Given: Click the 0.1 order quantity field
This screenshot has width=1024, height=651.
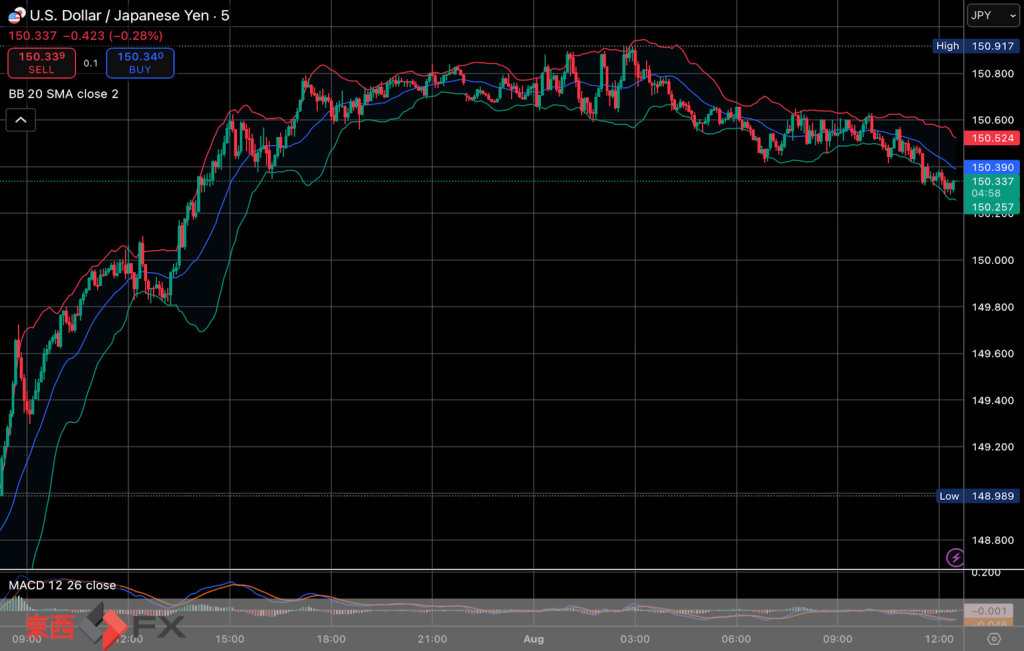Looking at the screenshot, I should pyautogui.click(x=90, y=63).
